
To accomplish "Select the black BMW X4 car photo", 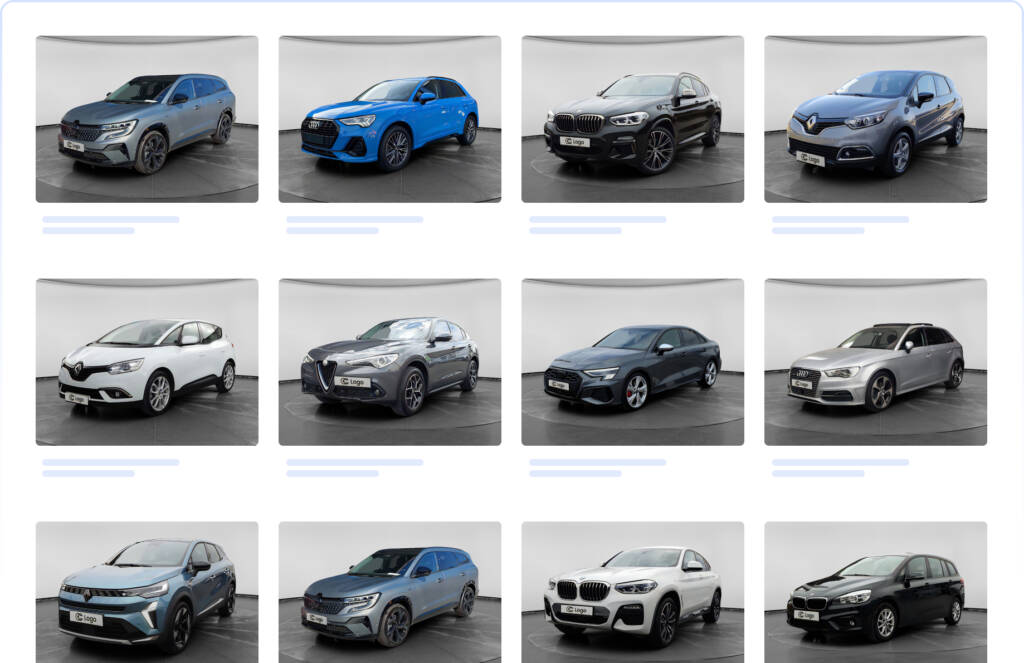I will coord(633,119).
